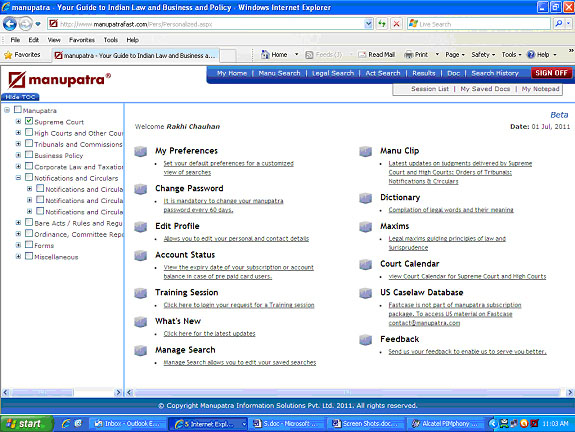
Task: Click the Manu Clip cube icon
Action: (x=366, y=151)
